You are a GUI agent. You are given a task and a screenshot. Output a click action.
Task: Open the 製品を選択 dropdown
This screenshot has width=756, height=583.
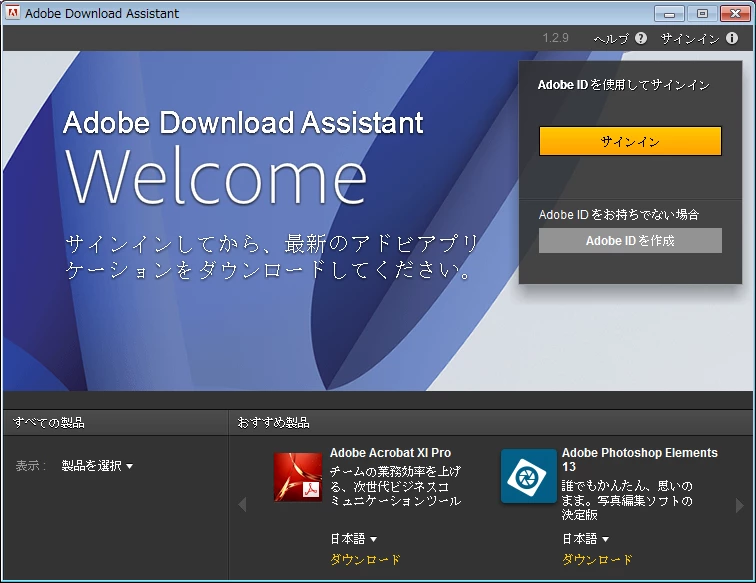97,466
